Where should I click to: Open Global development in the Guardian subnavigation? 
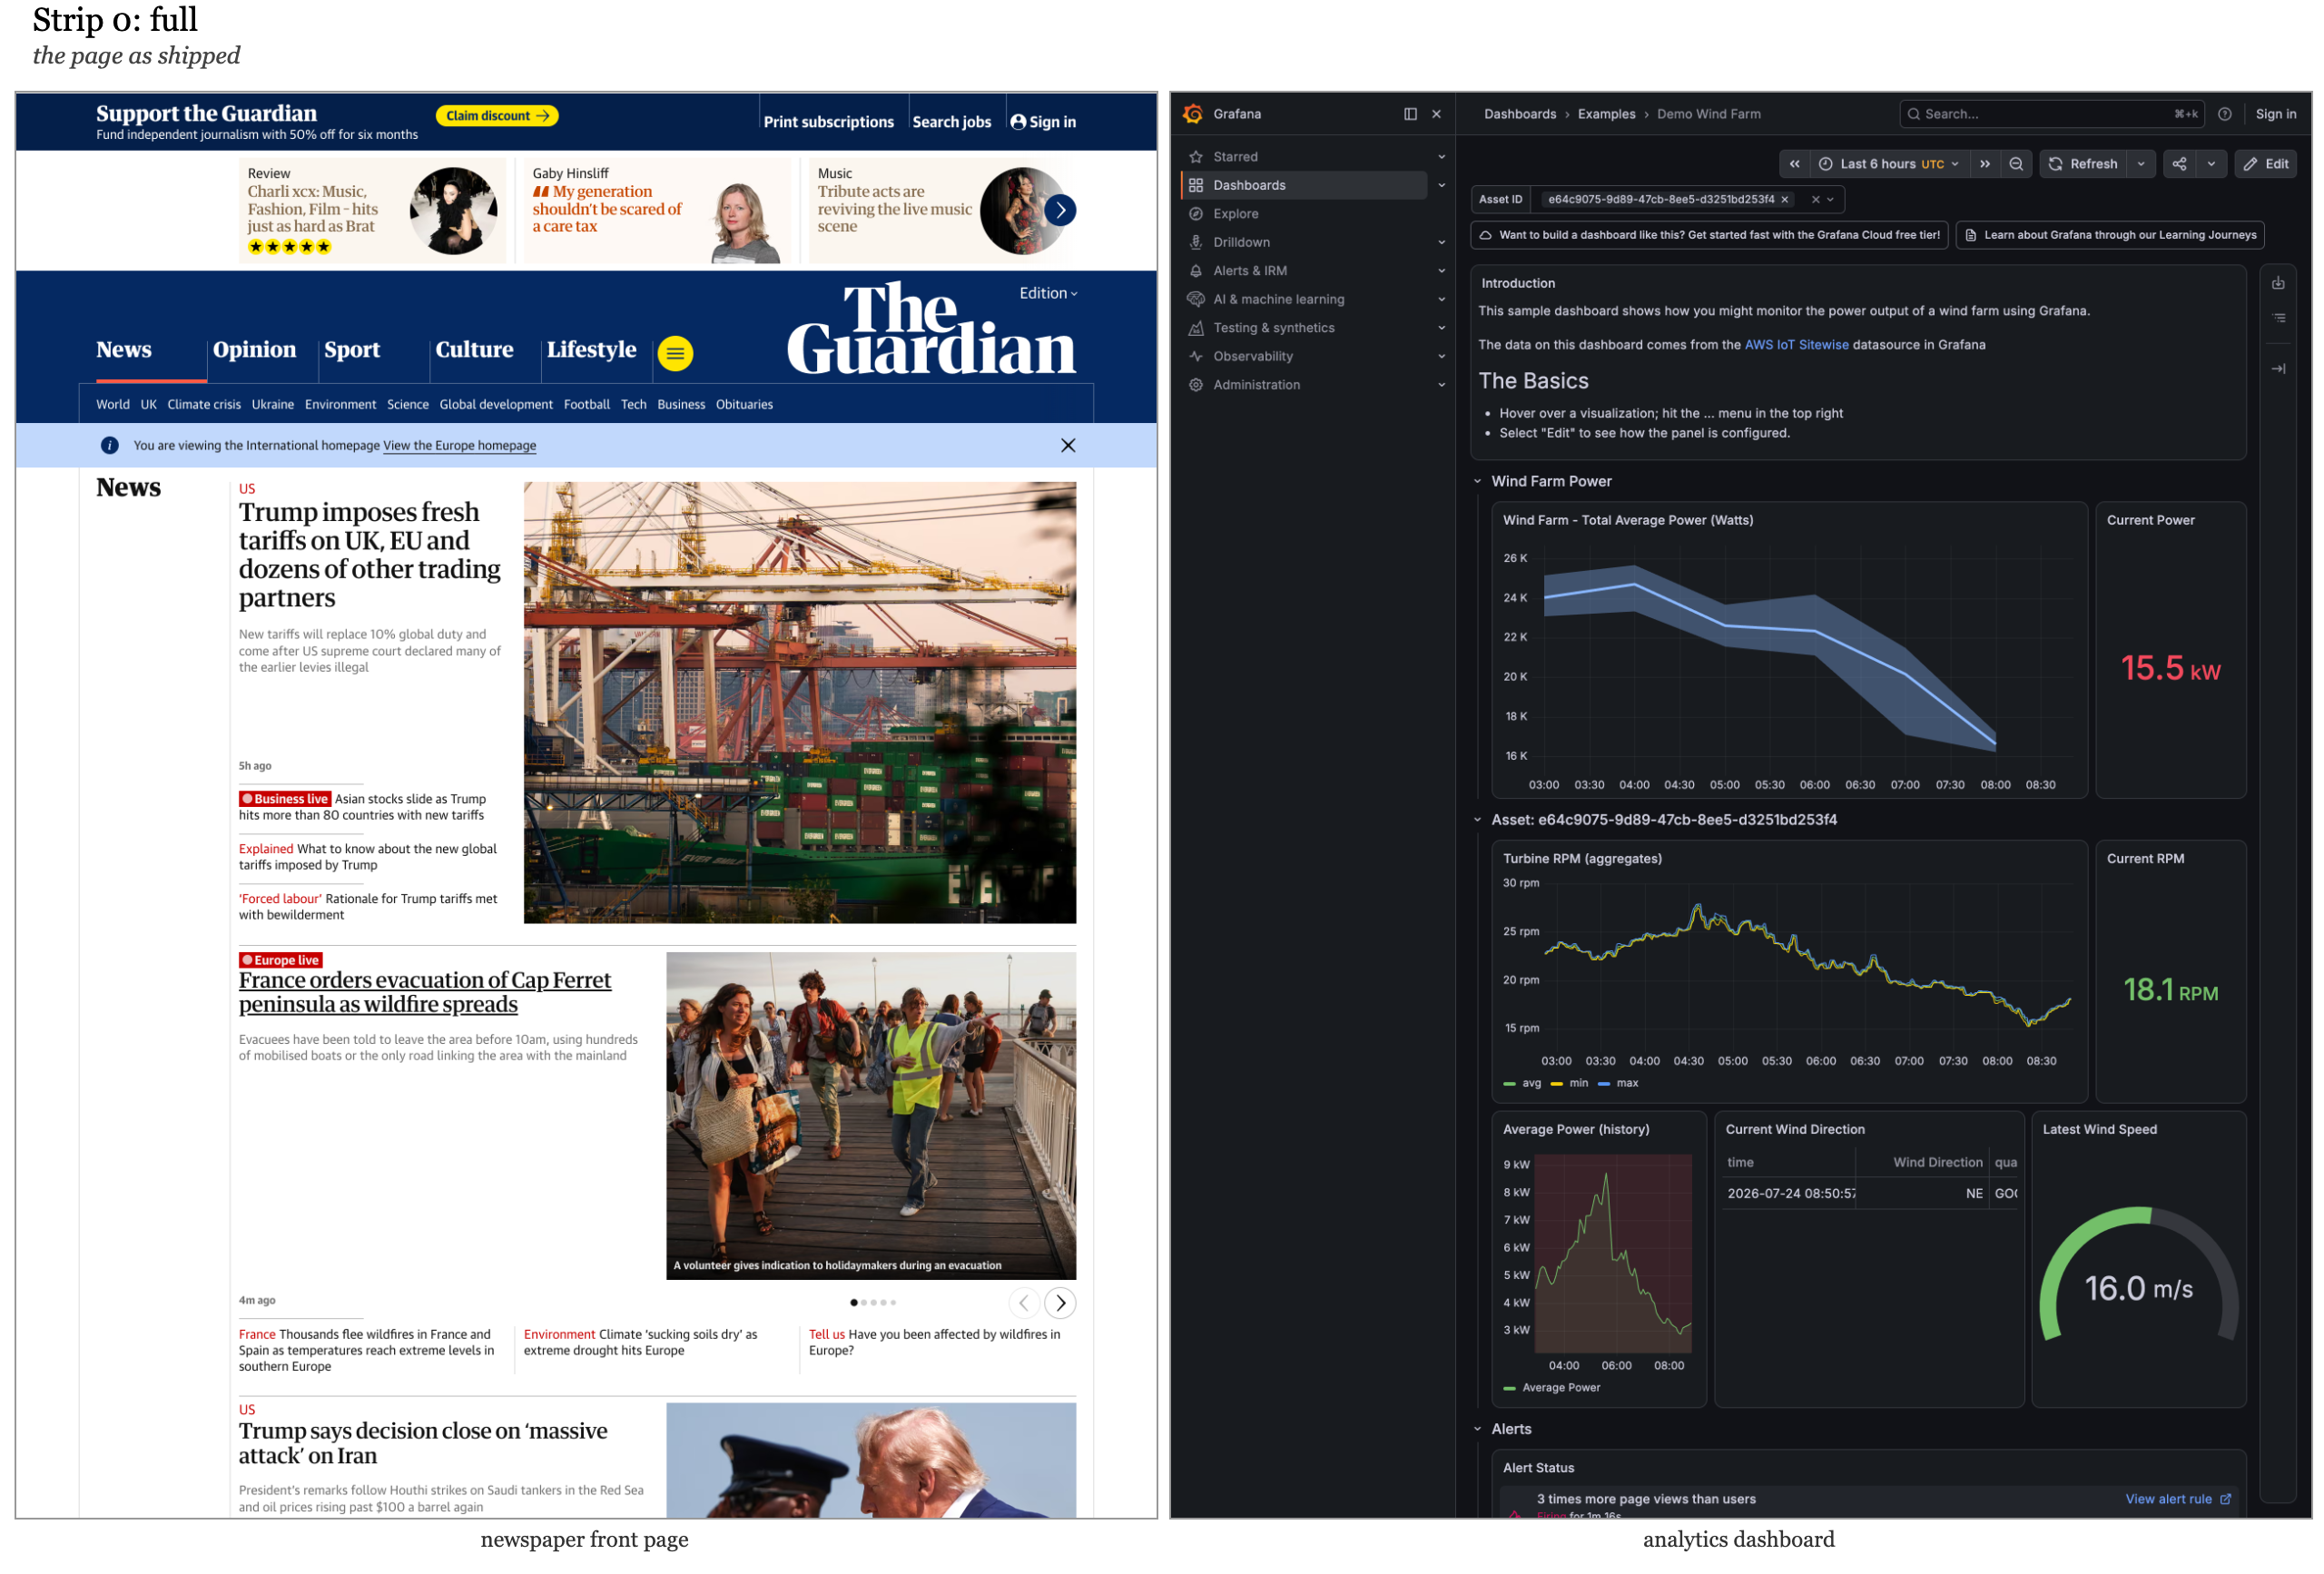pos(496,405)
